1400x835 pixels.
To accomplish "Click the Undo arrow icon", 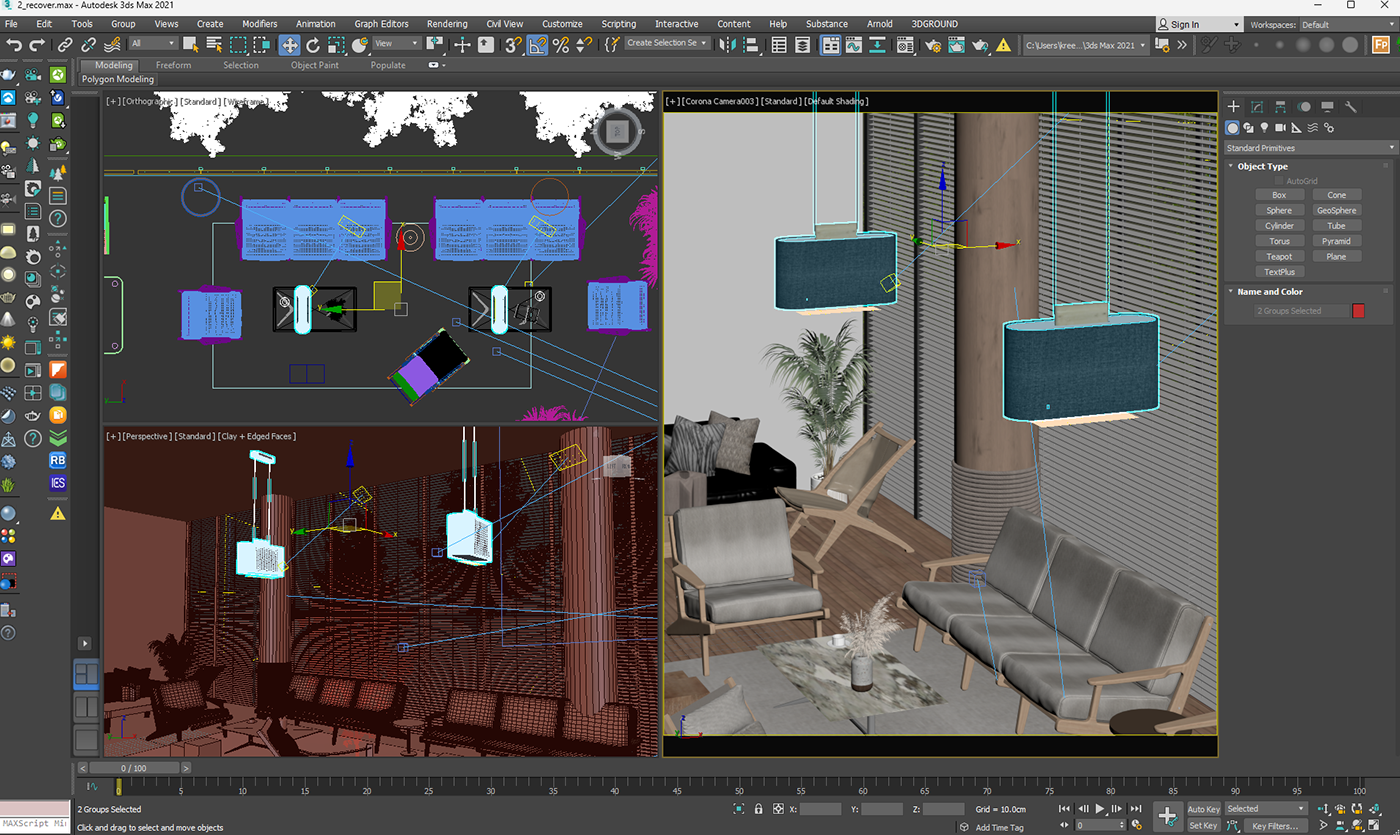I will click(x=14, y=44).
